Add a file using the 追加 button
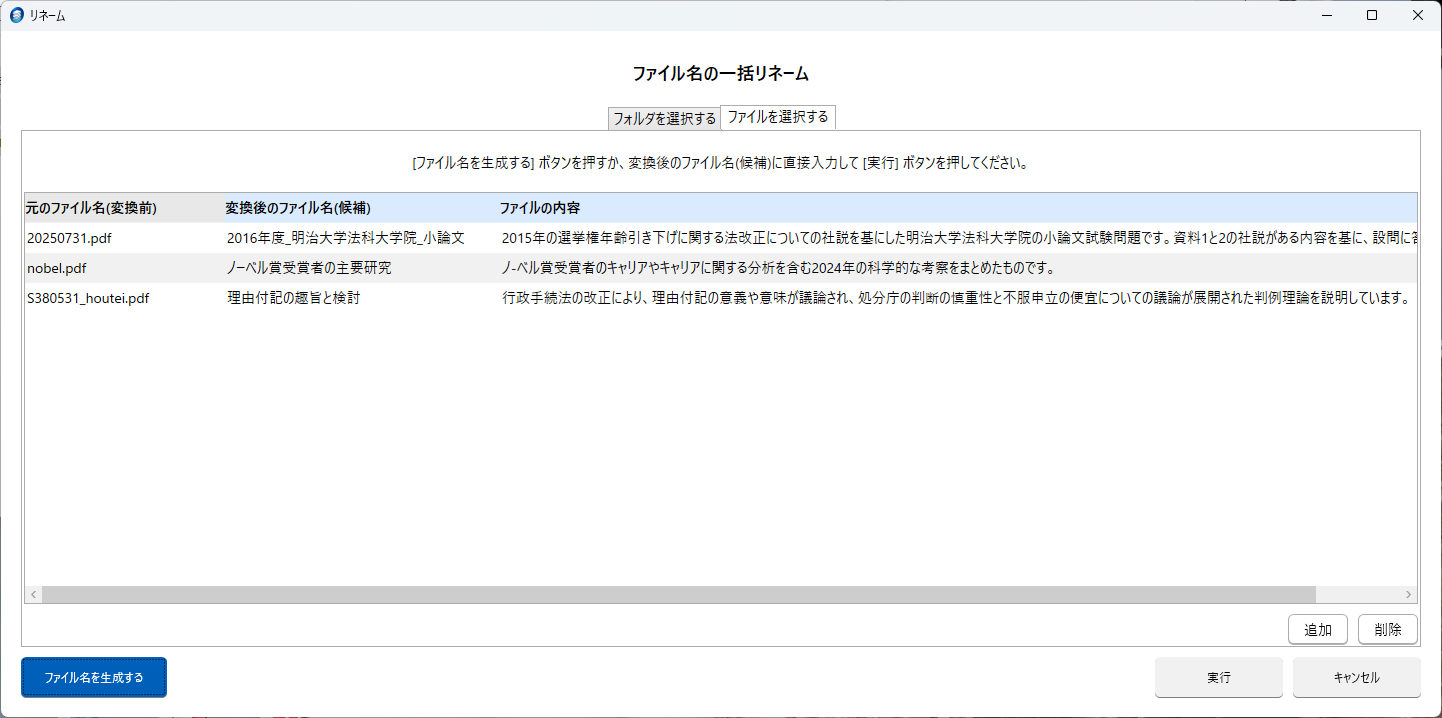 1318,629
